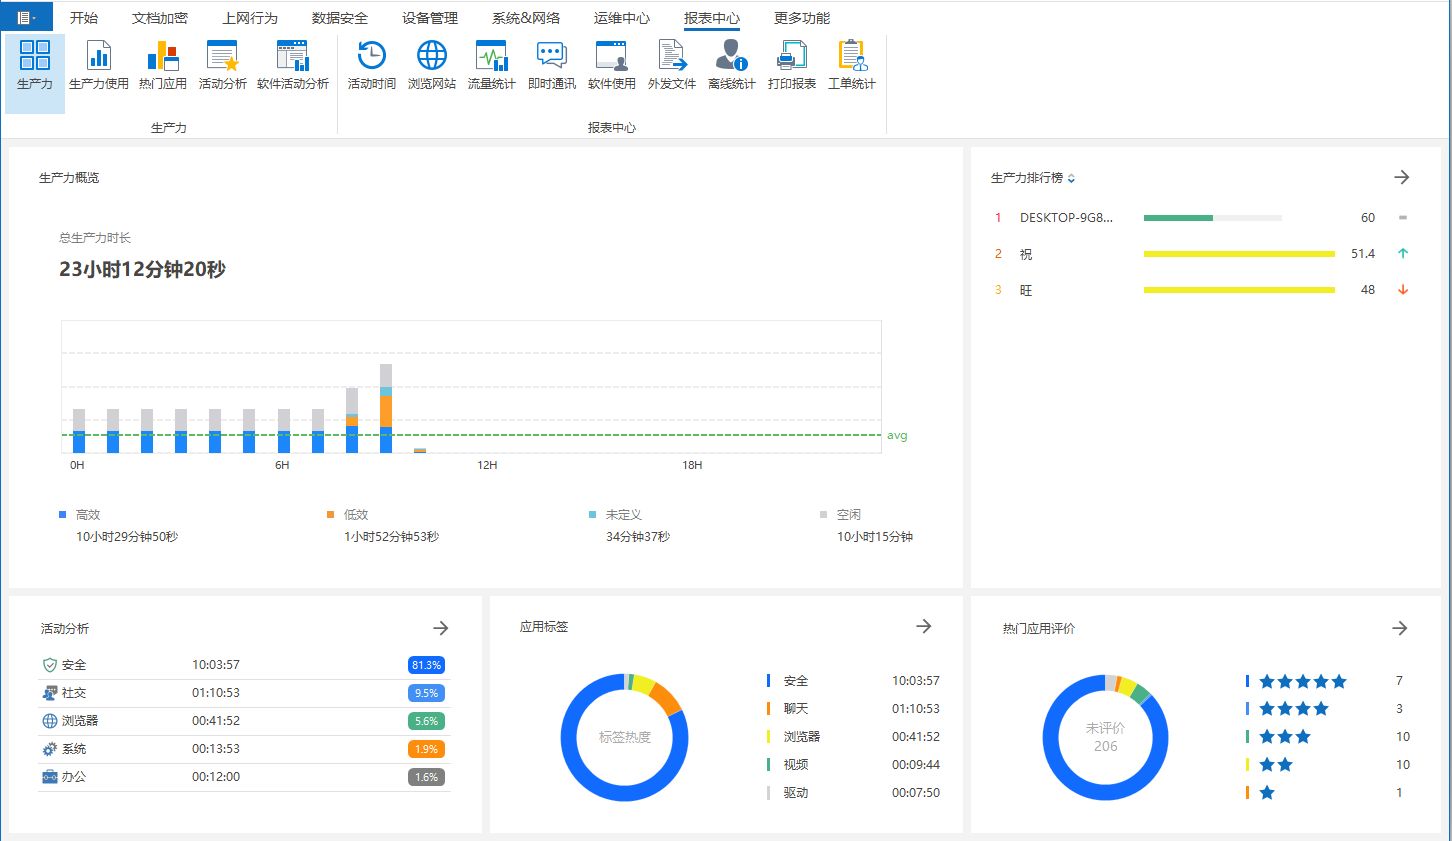Select the 驱动 tag legend entry
This screenshot has width=1452, height=841.
pos(853,793)
